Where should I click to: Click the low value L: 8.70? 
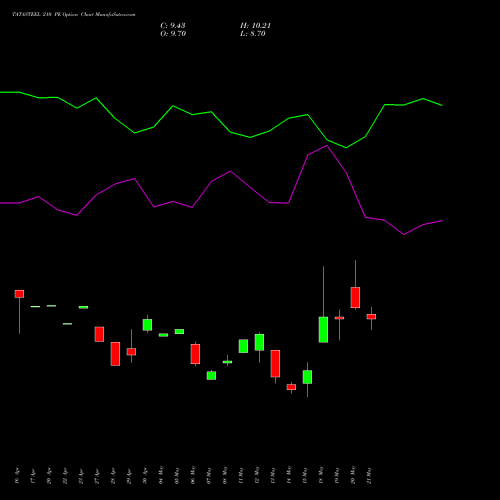[253, 34]
